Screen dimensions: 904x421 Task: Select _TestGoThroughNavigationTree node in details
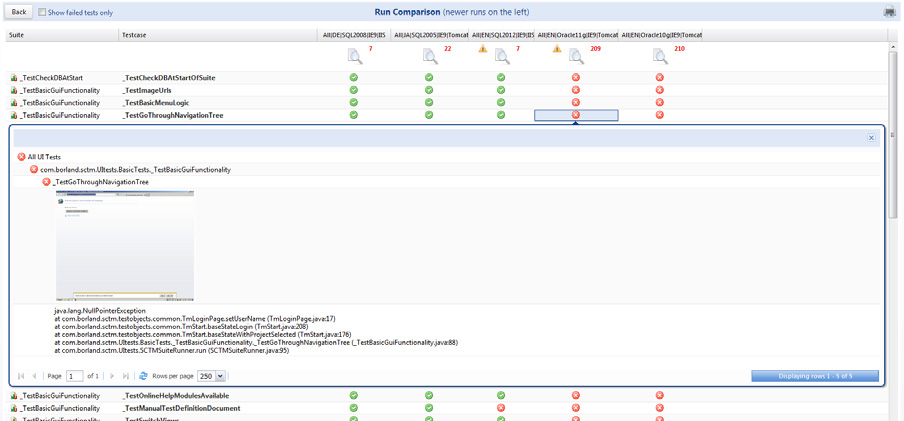click(x=101, y=182)
